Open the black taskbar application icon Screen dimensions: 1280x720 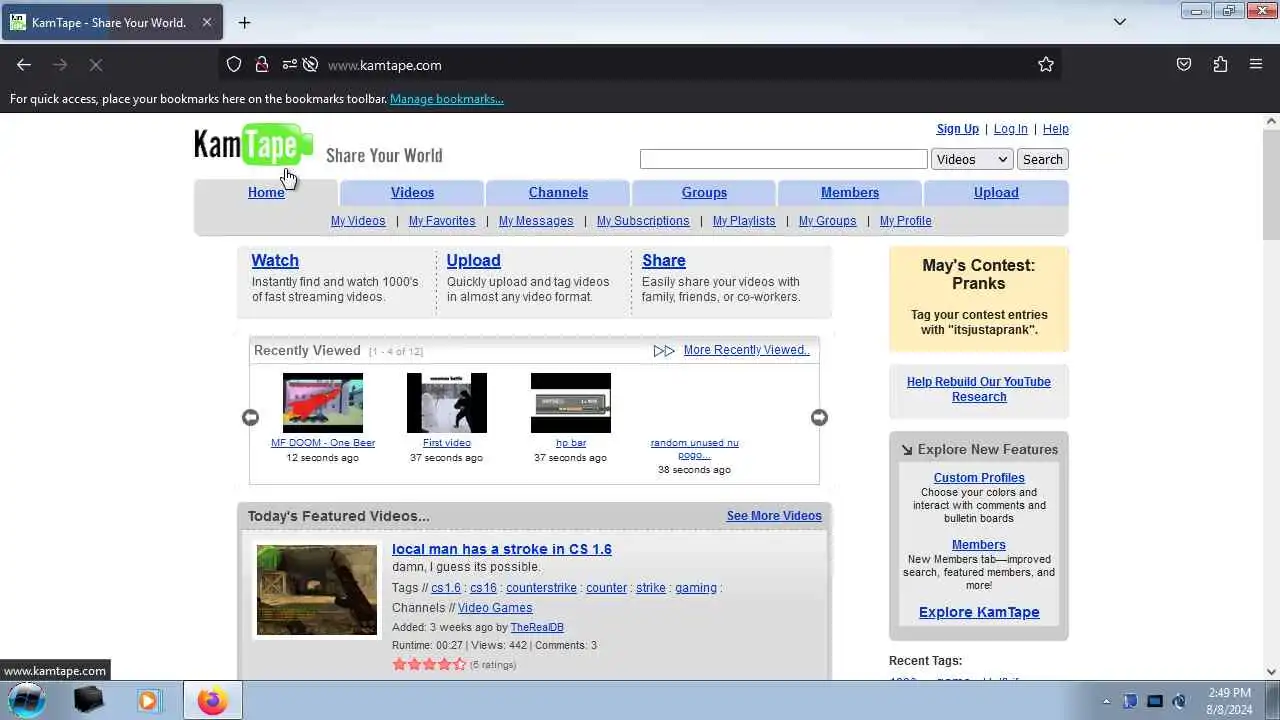(89, 701)
